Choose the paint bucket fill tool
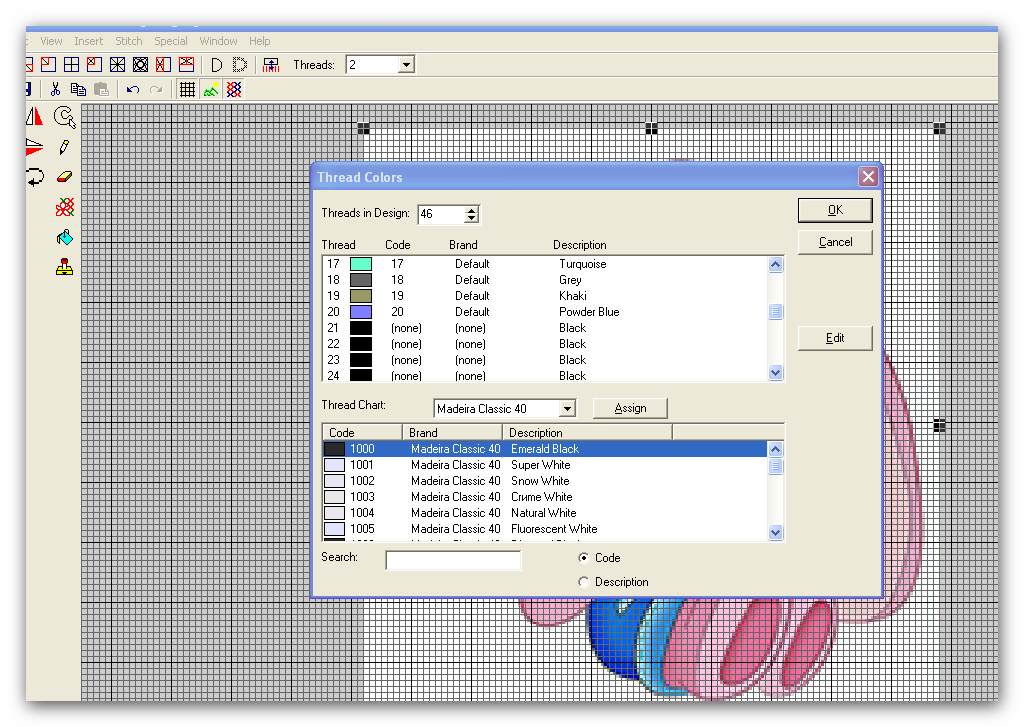This screenshot has width=1024, height=727. (x=65, y=238)
